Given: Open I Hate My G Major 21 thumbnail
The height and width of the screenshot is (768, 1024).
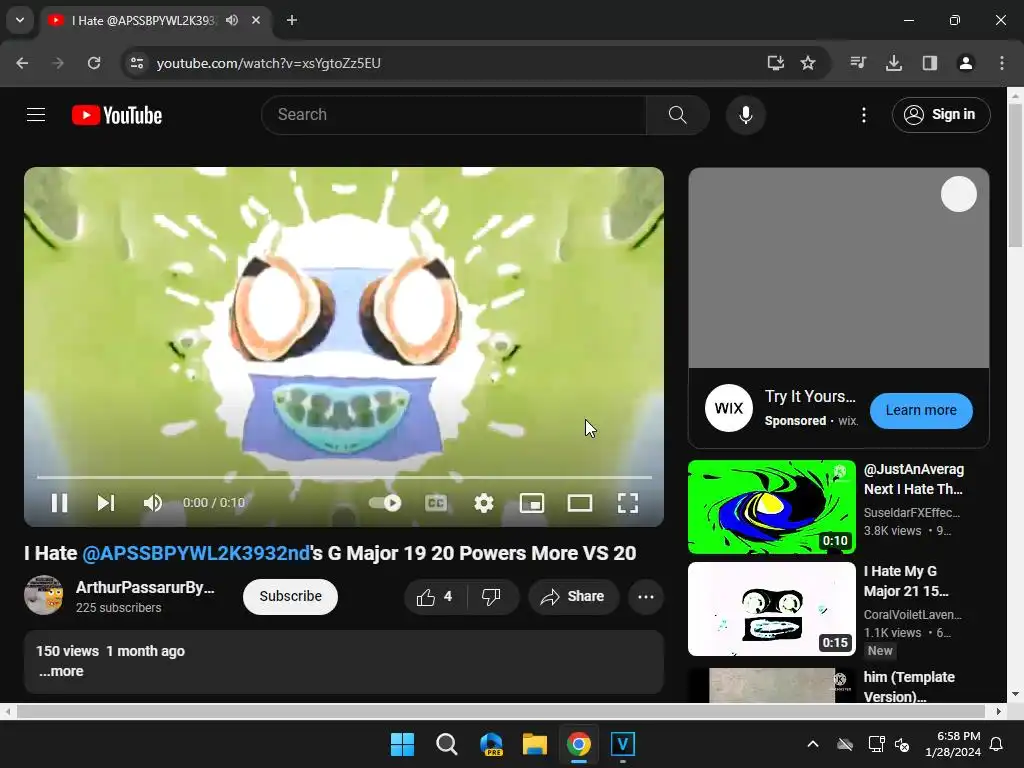Looking at the screenshot, I should coord(772,609).
